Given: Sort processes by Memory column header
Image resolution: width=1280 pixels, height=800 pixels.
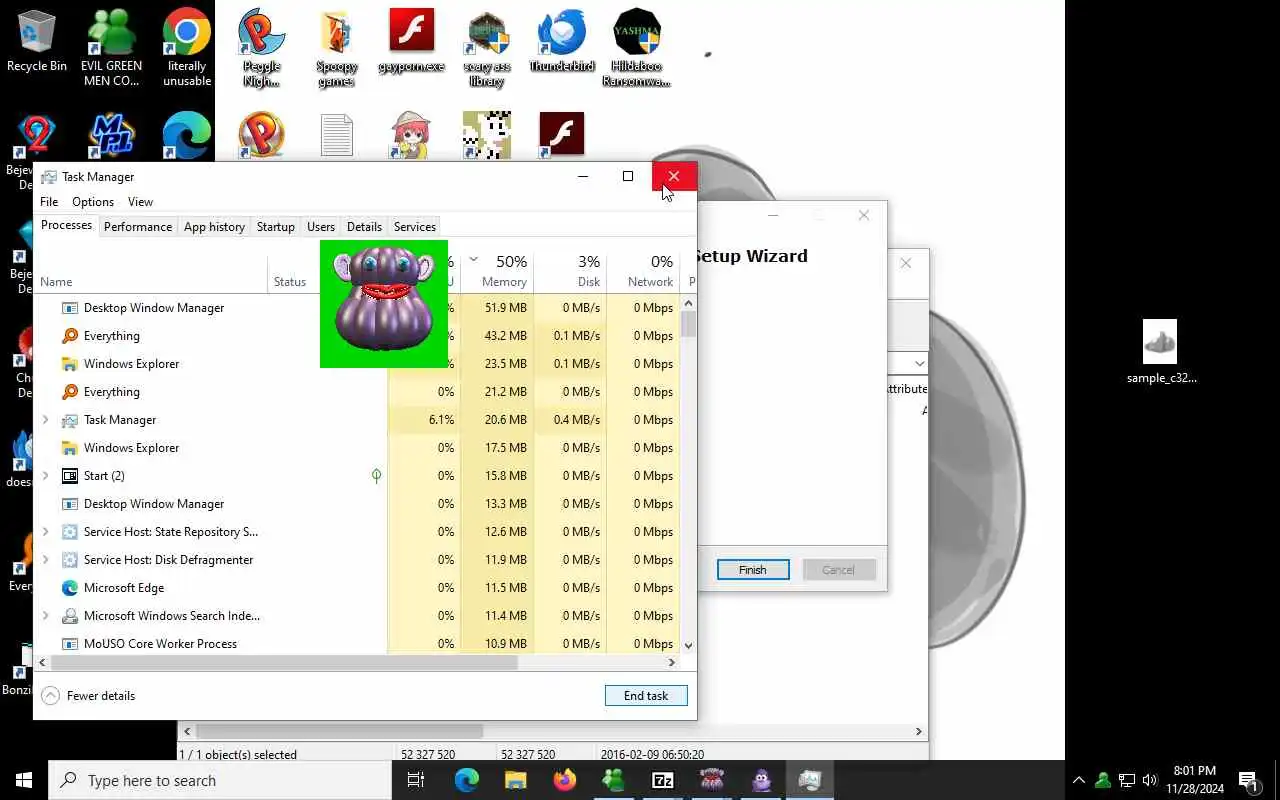Looking at the screenshot, I should coord(497,270).
